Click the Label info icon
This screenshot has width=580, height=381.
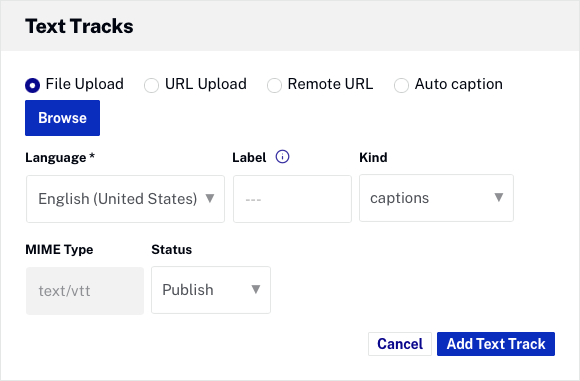click(282, 157)
